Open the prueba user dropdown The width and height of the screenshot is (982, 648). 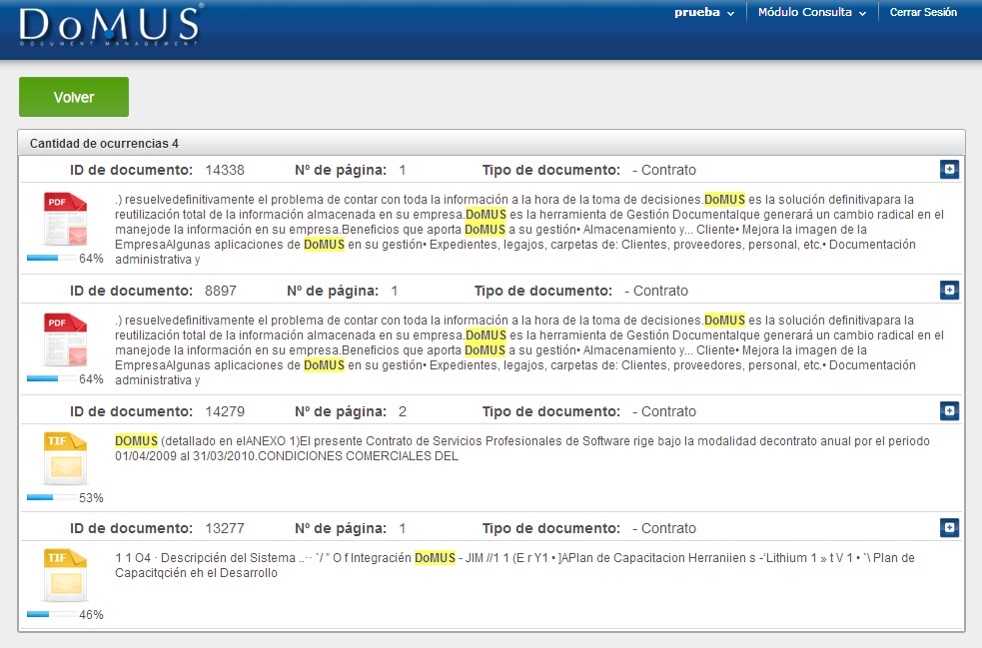point(704,13)
